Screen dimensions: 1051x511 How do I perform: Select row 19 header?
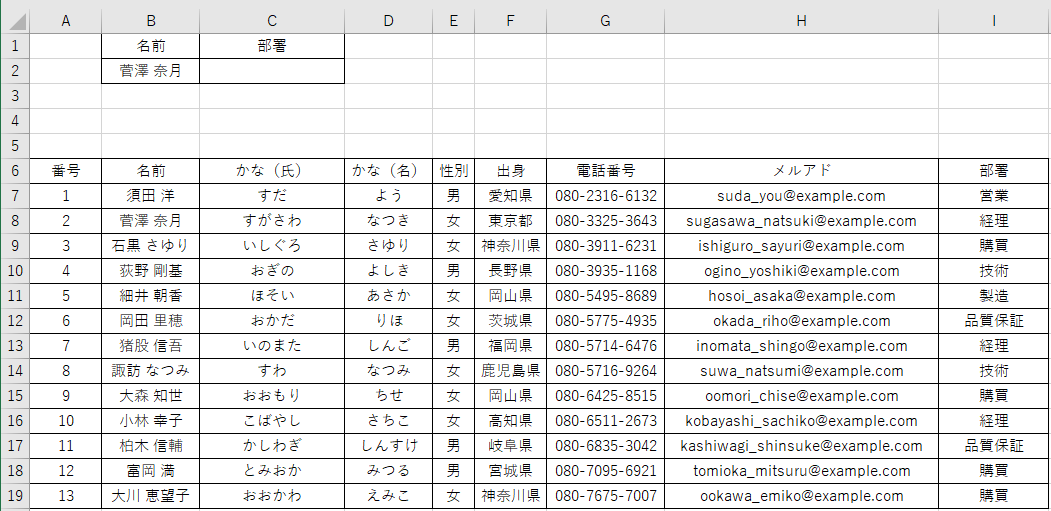point(15,496)
